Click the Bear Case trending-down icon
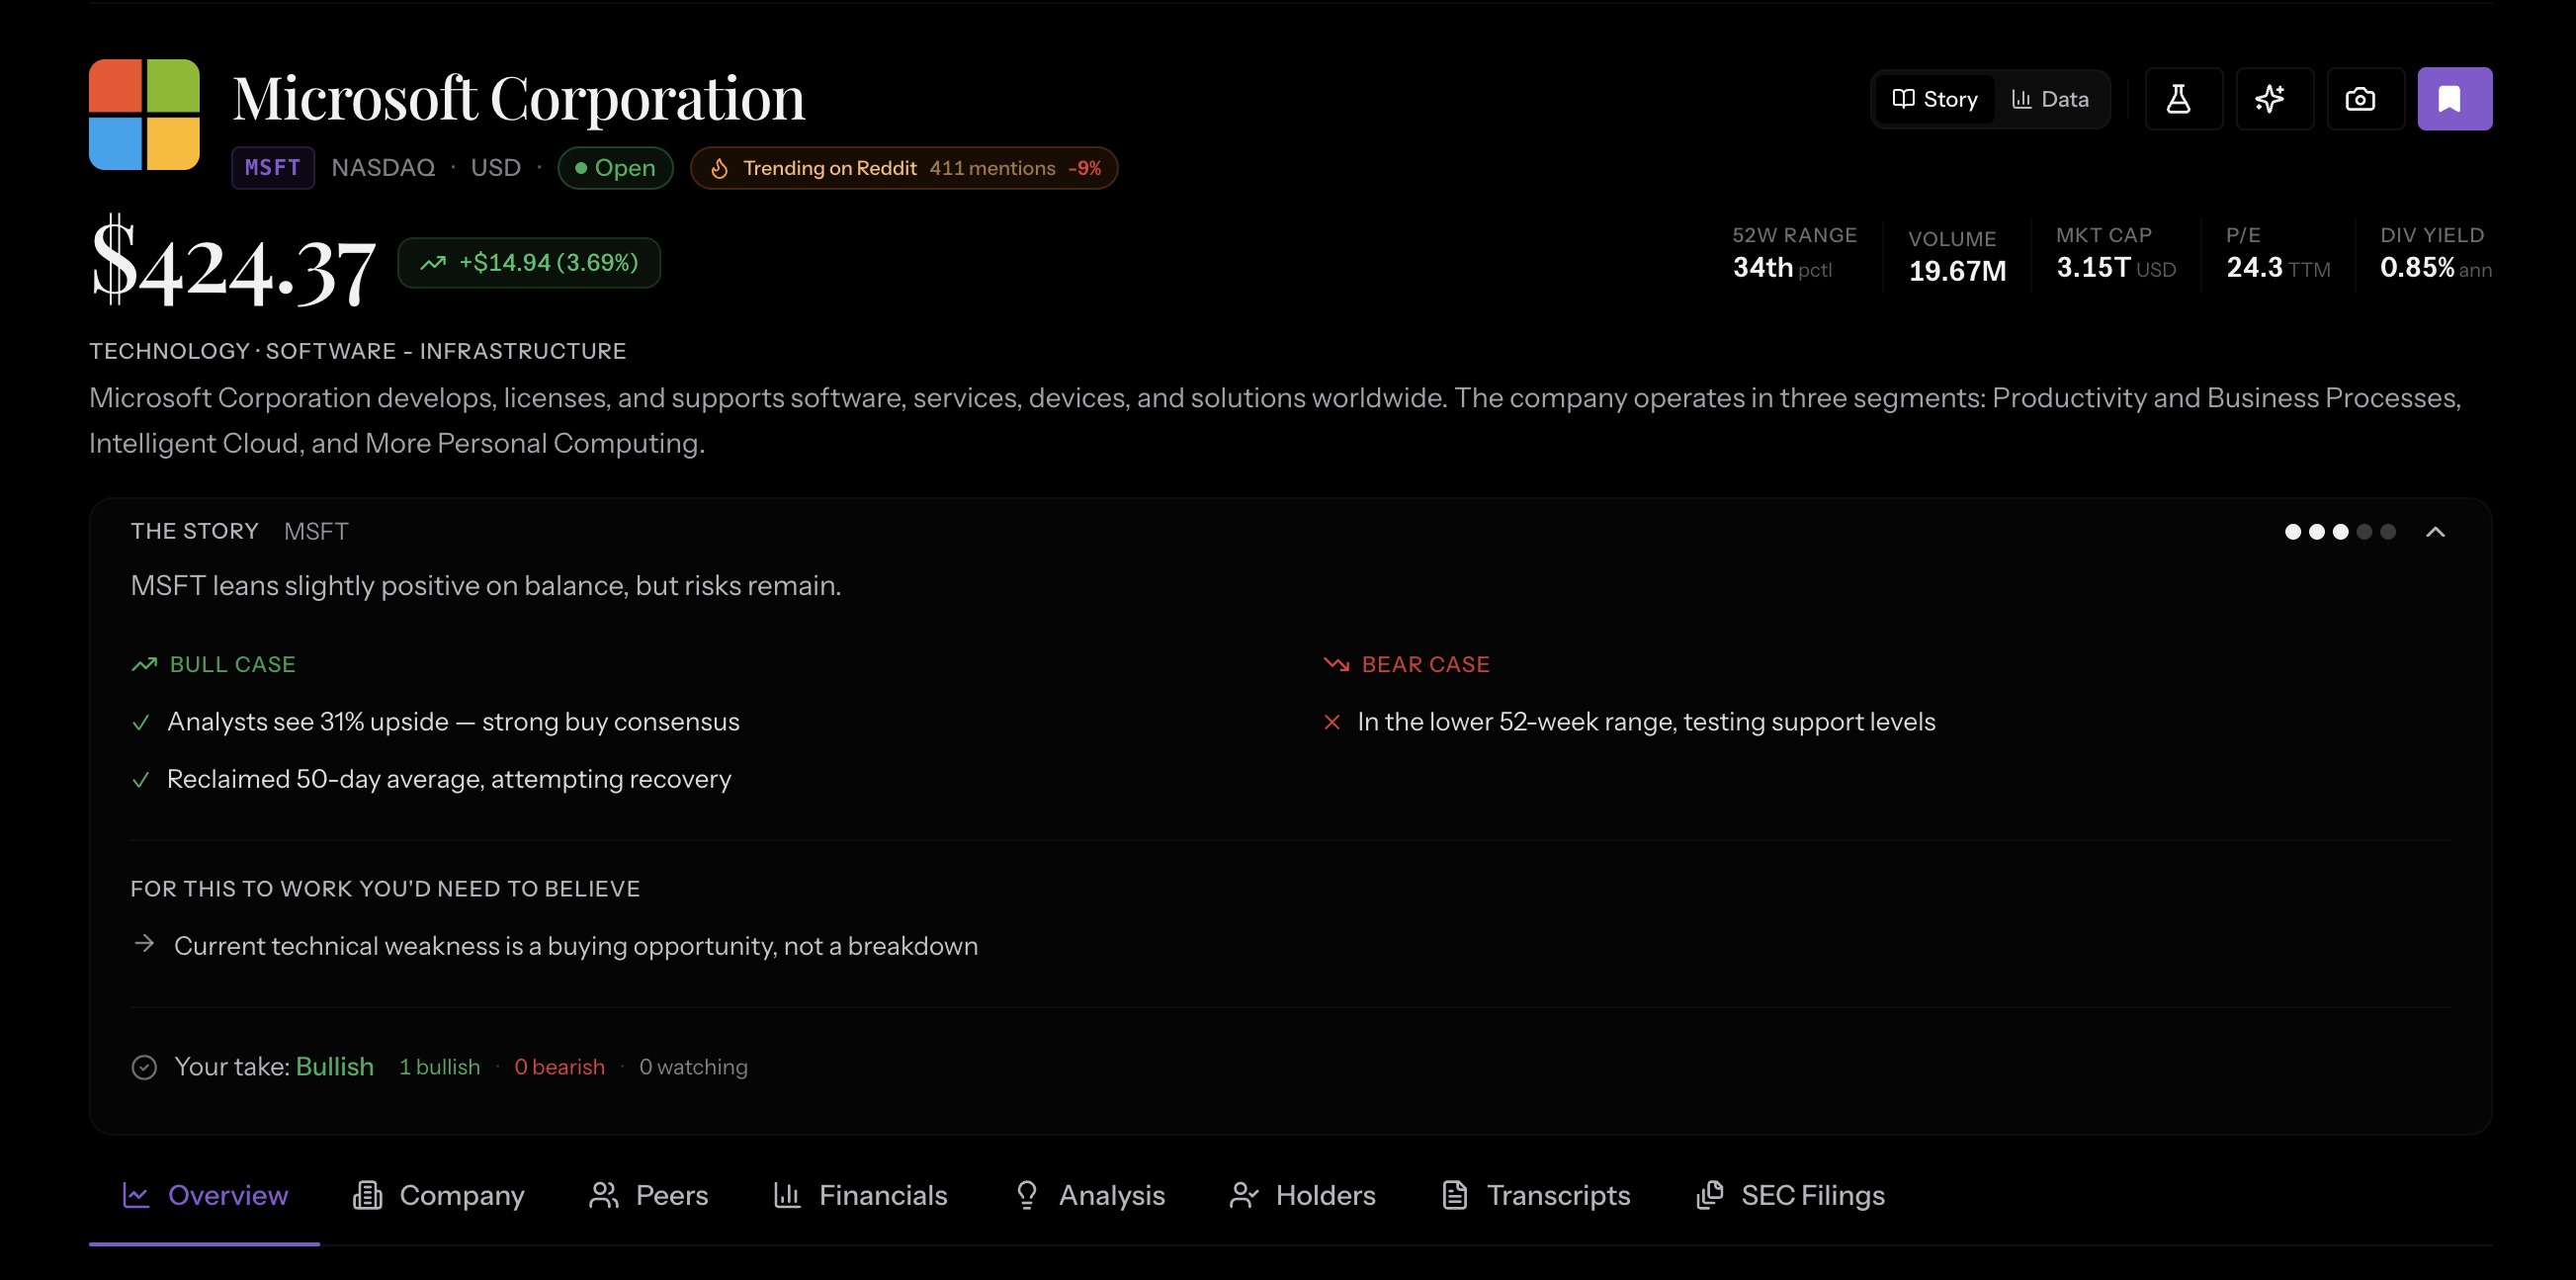 (1336, 665)
